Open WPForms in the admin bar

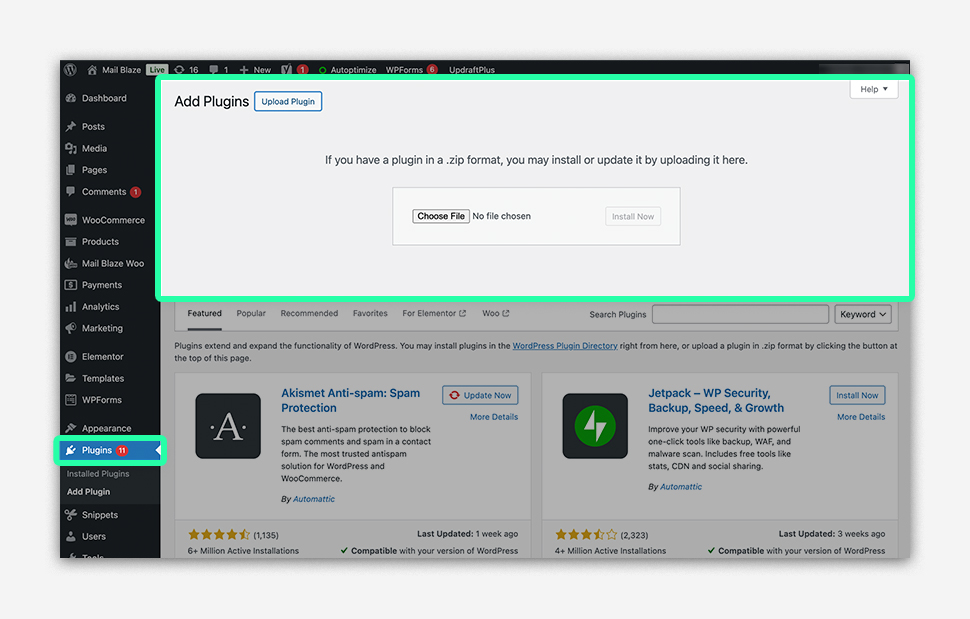point(411,70)
